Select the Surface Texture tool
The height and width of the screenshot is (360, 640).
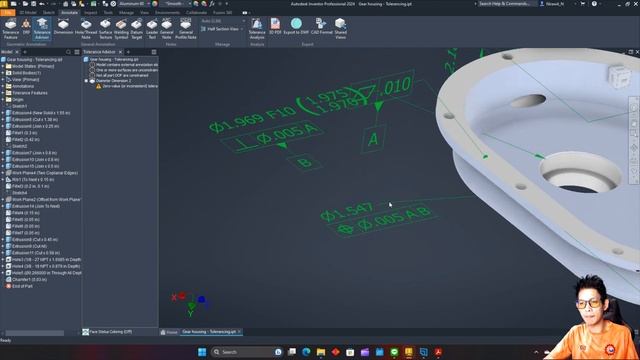click(x=105, y=29)
